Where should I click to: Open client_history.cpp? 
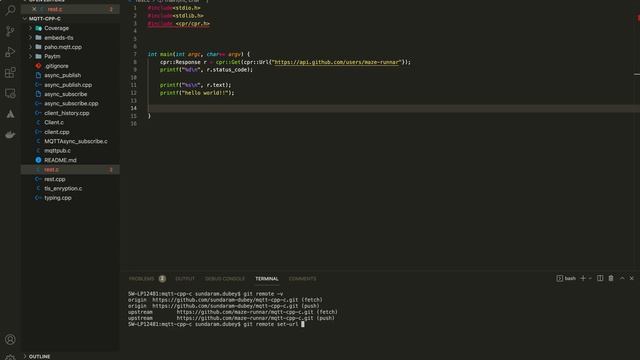click(67, 113)
